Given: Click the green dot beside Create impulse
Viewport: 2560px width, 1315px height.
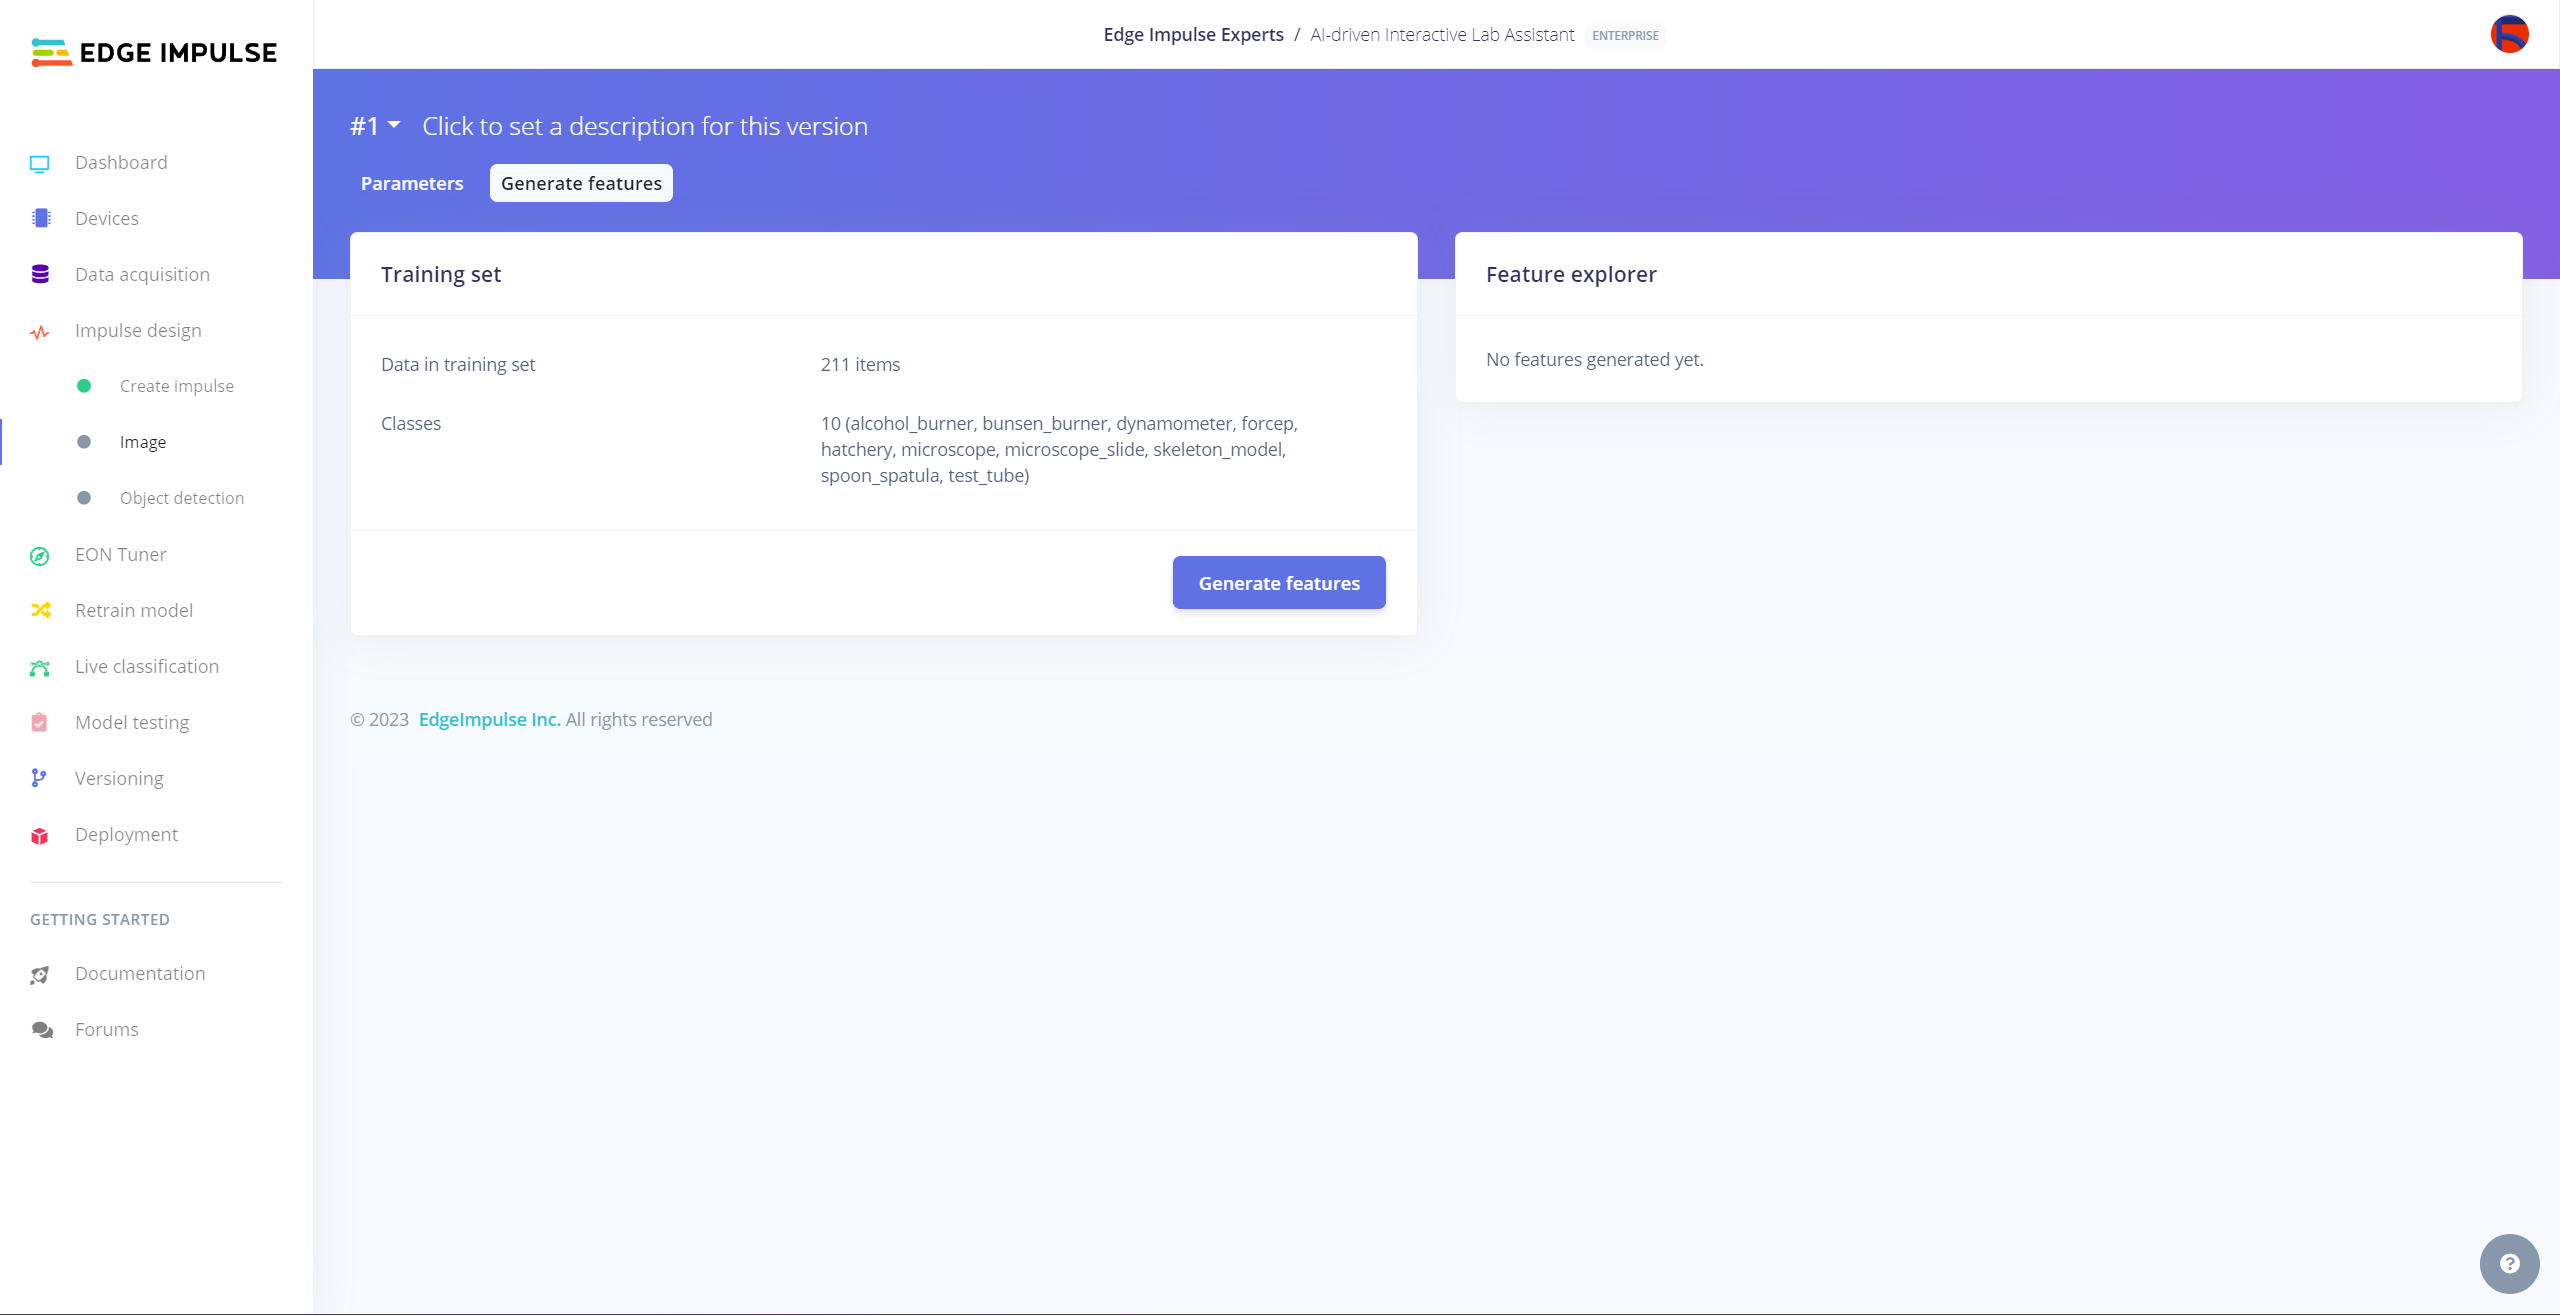Looking at the screenshot, I should click(84, 386).
